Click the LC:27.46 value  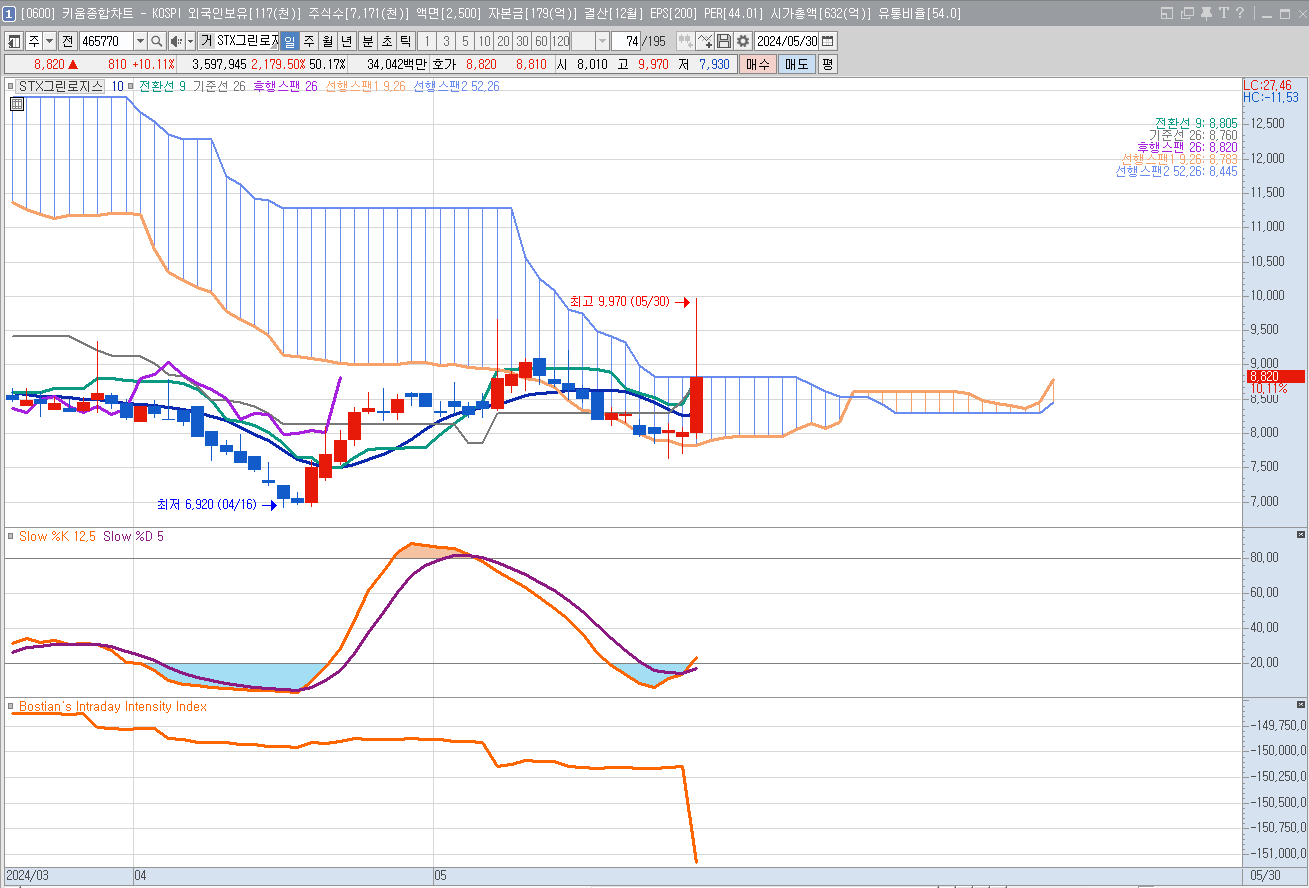[1268, 85]
